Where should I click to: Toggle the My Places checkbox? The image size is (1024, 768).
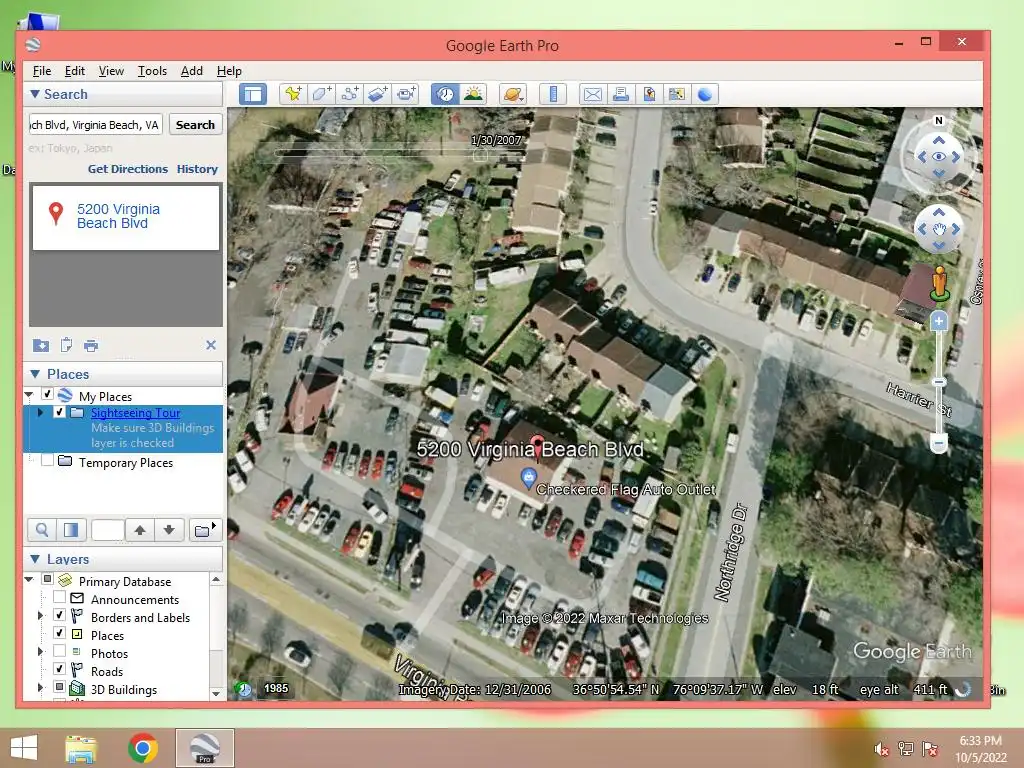coord(47,394)
